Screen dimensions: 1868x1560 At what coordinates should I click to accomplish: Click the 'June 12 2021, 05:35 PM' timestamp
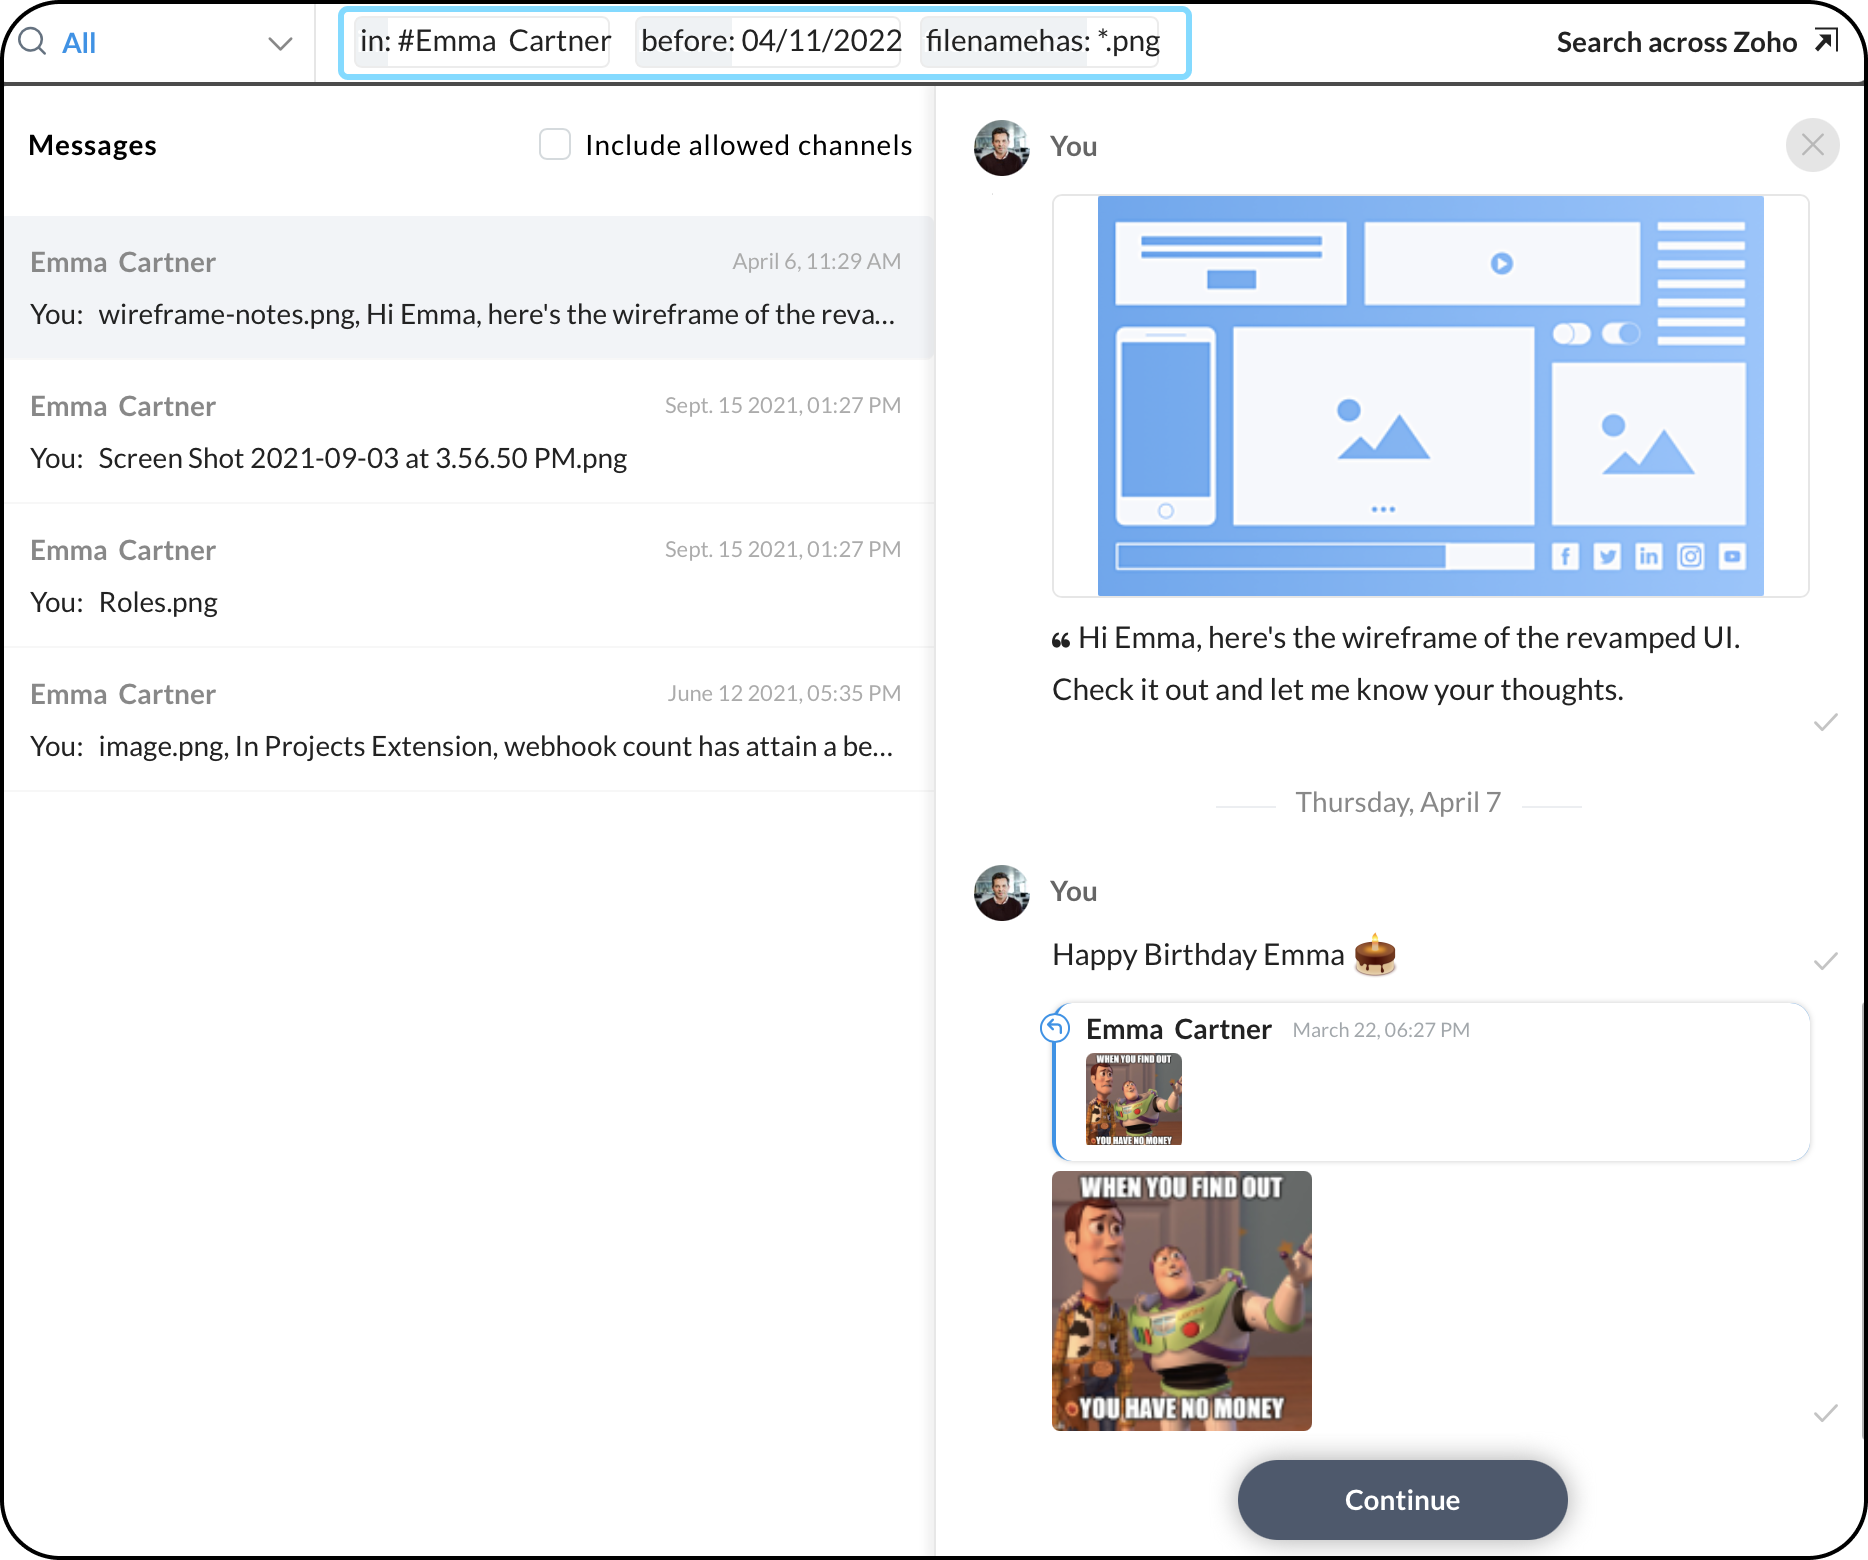(x=784, y=694)
